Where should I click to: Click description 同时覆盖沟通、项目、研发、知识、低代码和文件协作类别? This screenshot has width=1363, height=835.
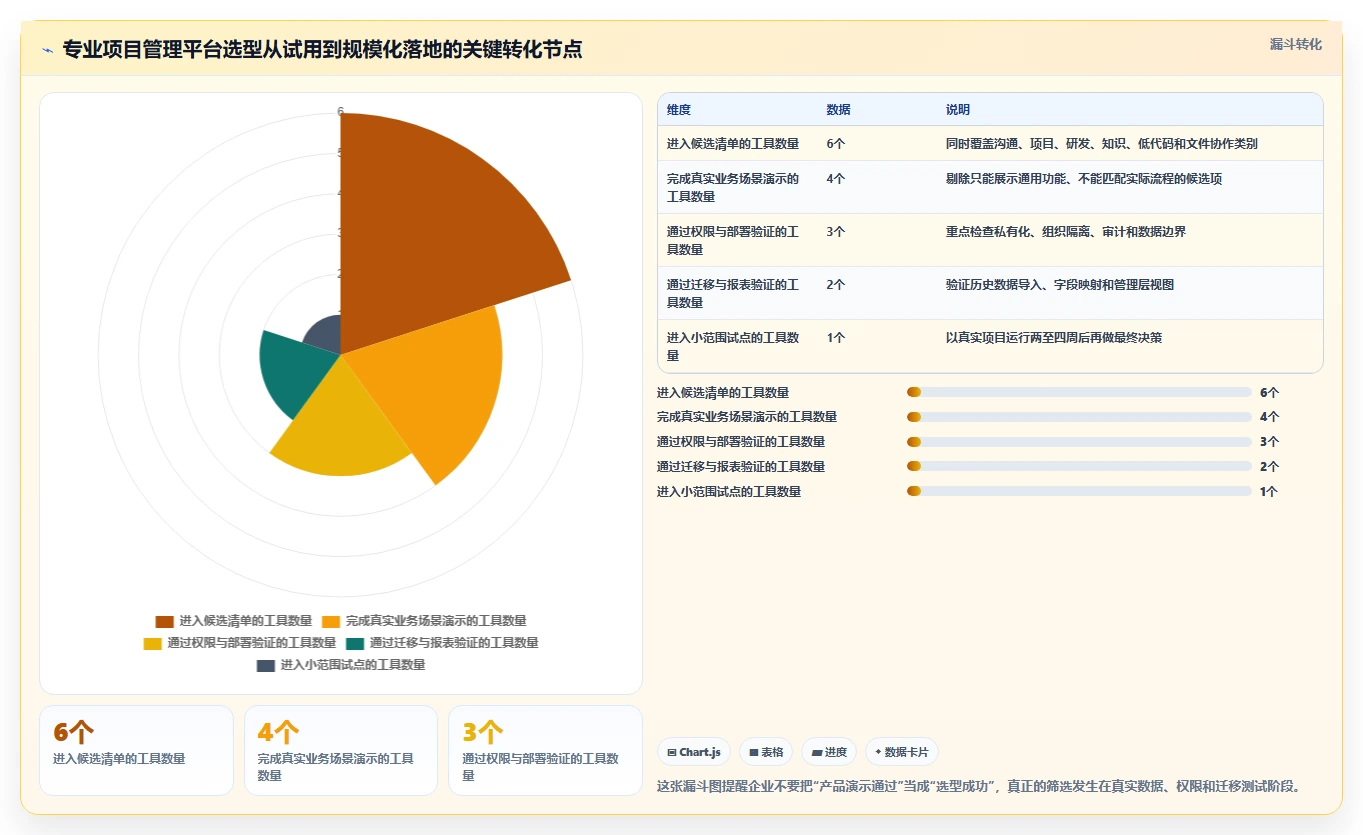(x=1102, y=144)
